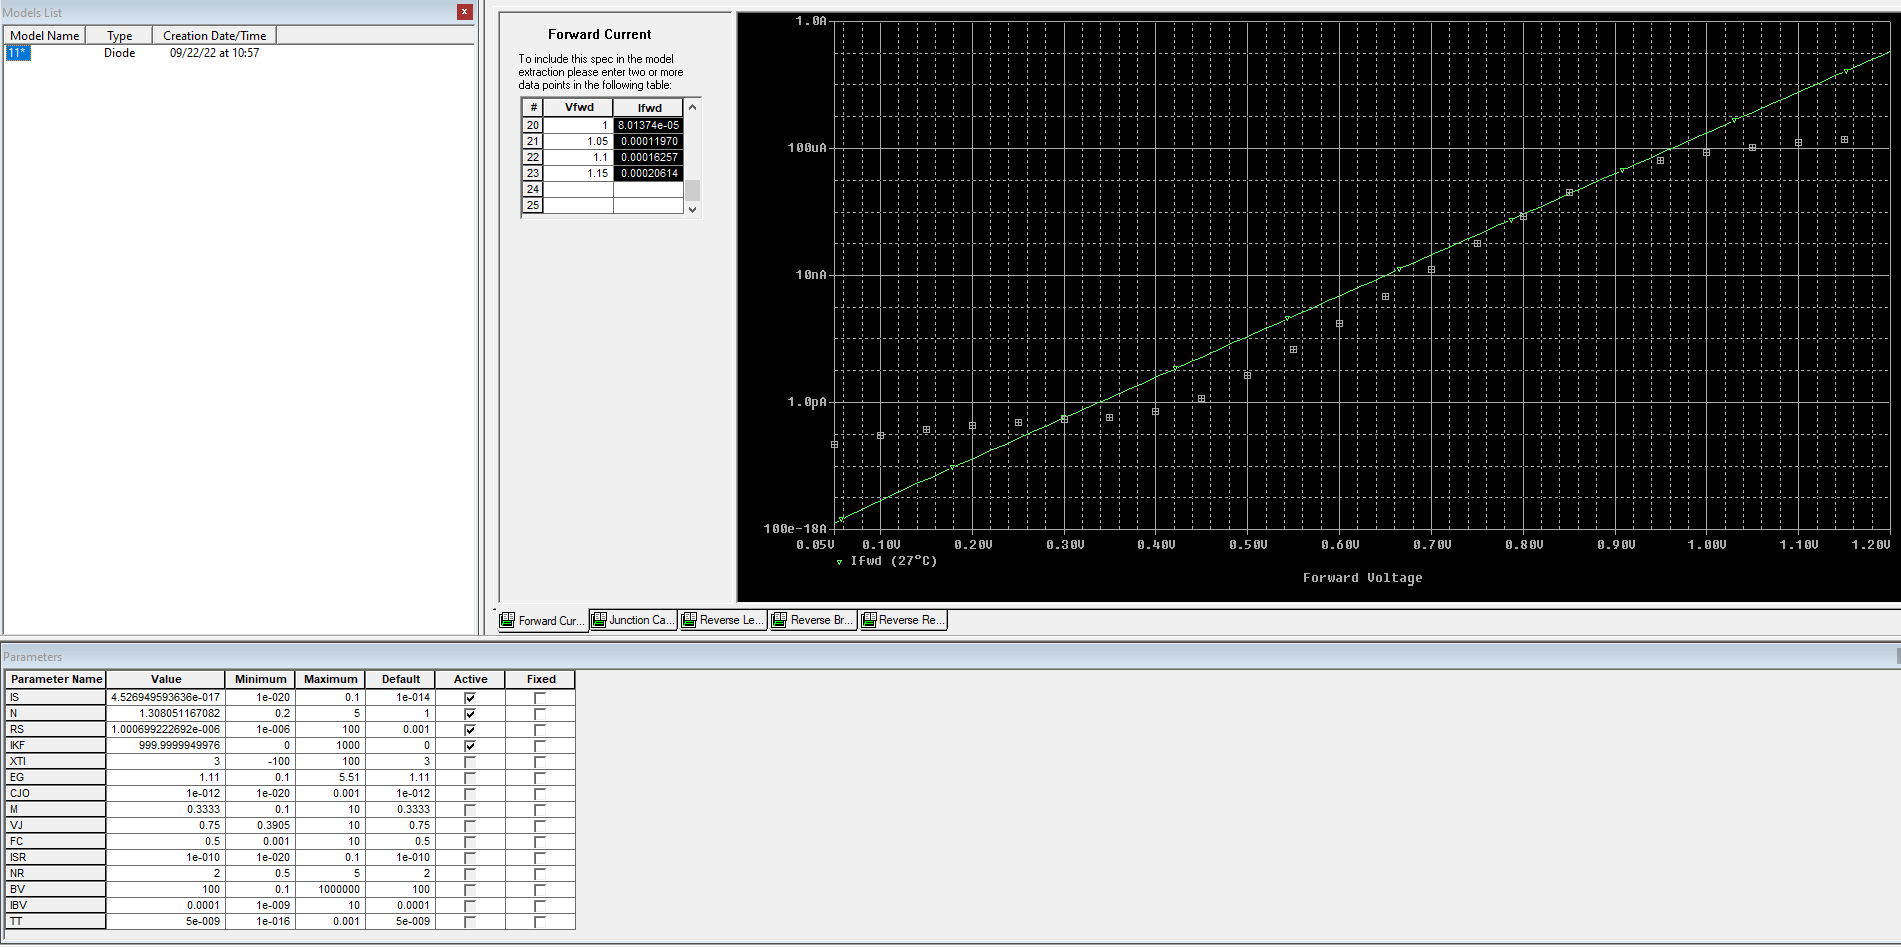The height and width of the screenshot is (947, 1901).
Task: Click the Ifwd (27°C) legend entry
Action: point(887,561)
